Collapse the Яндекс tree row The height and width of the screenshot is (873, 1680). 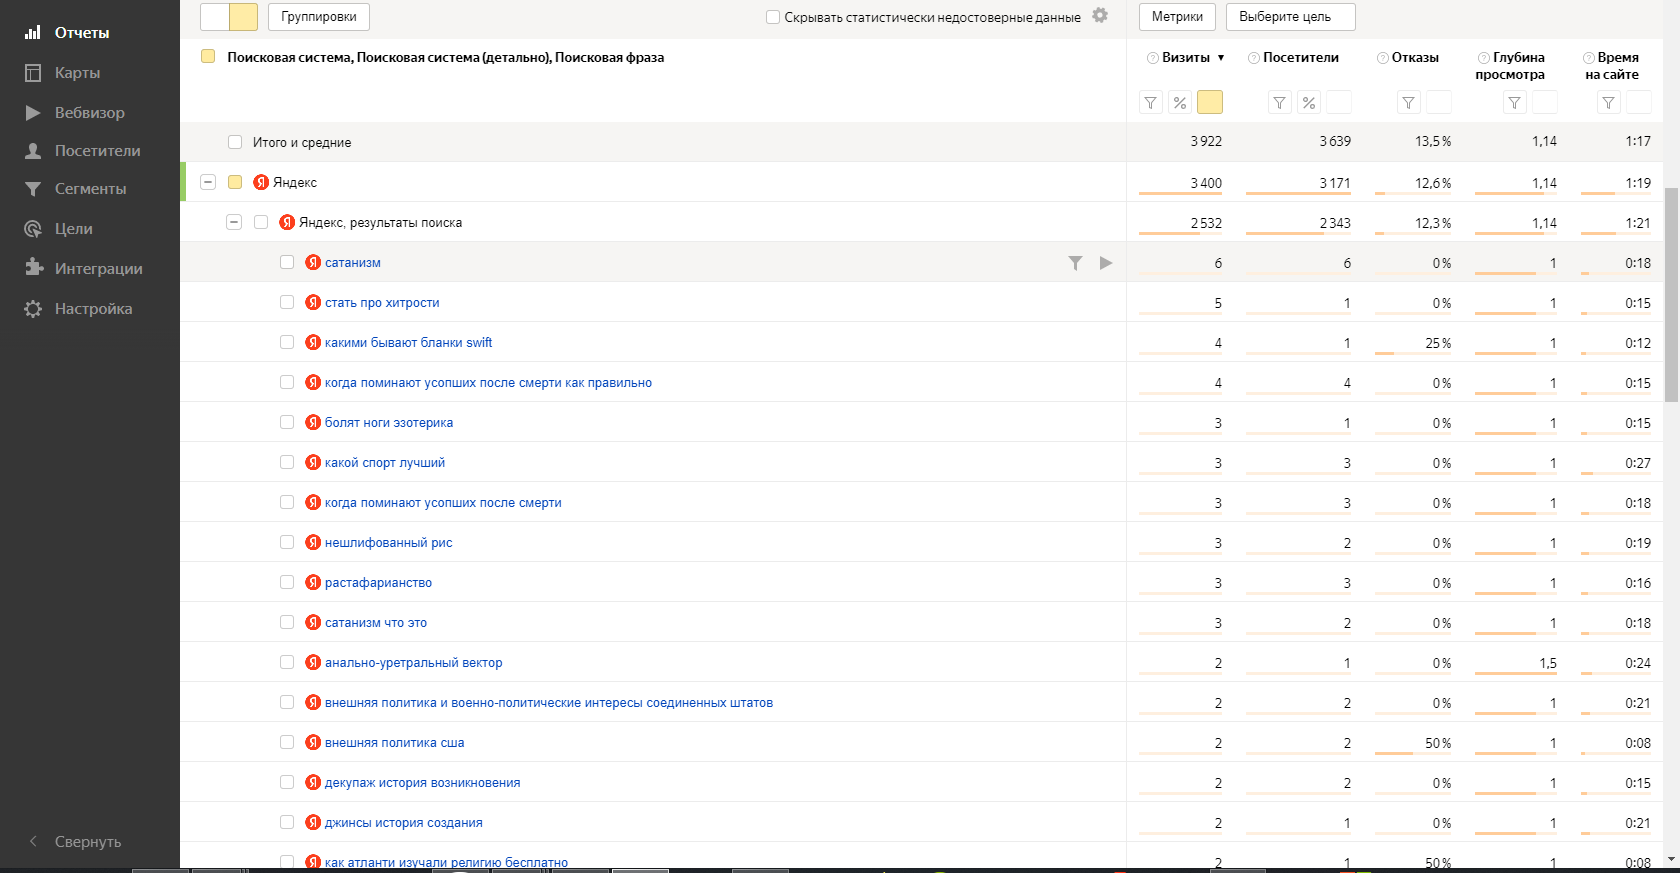(x=208, y=182)
